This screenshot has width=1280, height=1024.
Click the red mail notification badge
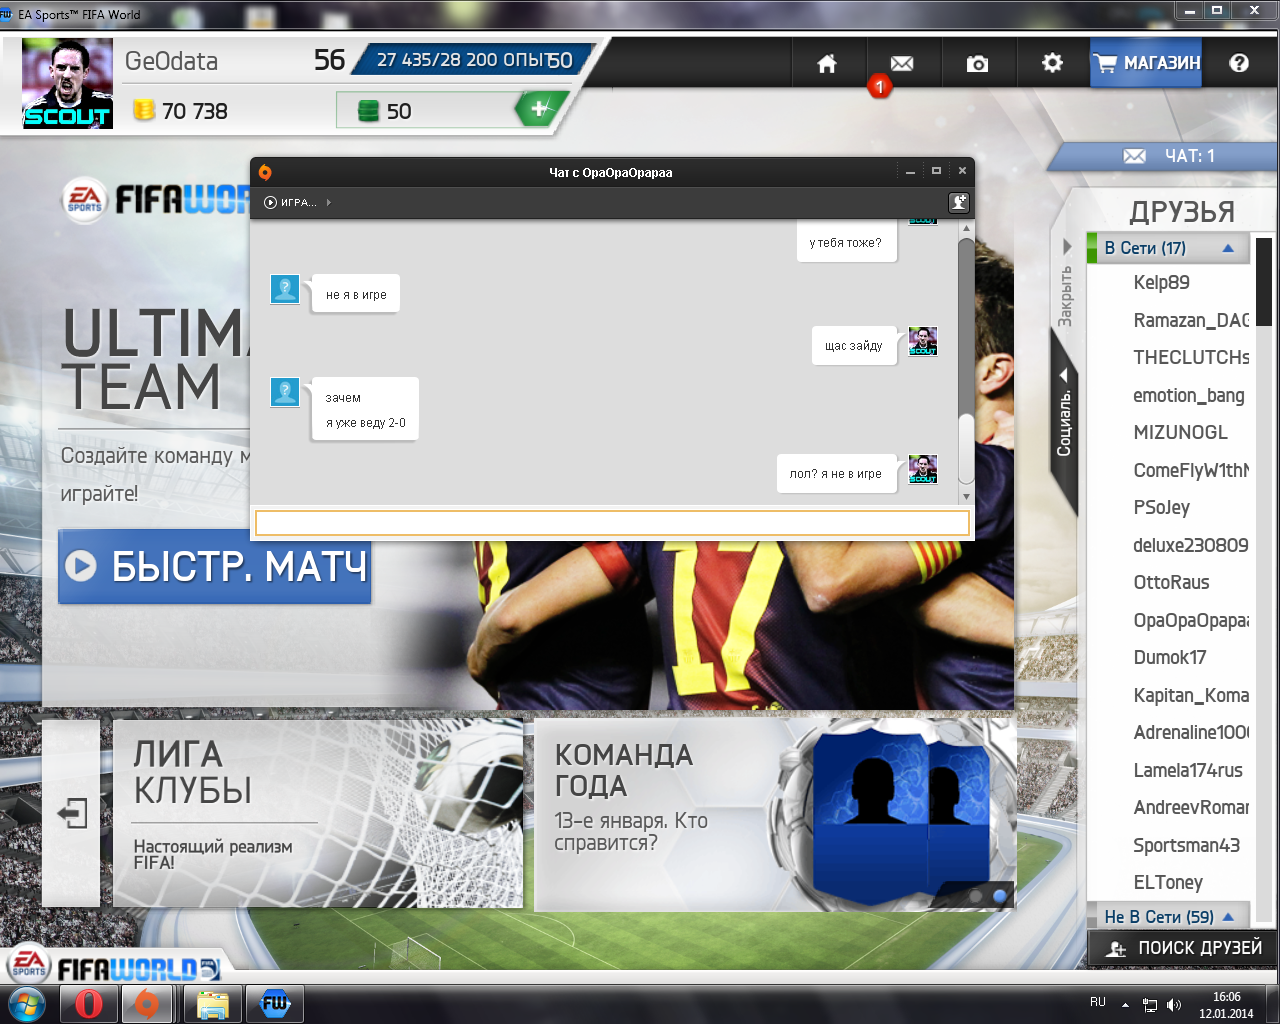tap(879, 87)
